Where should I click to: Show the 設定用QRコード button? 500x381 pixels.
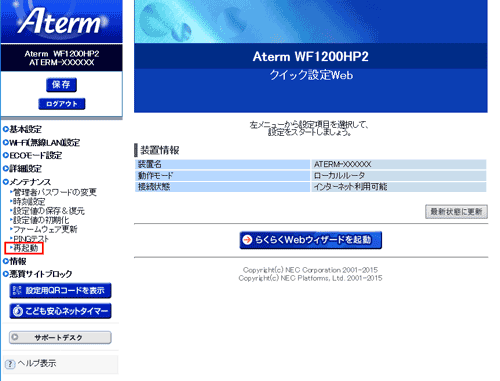click(x=60, y=291)
